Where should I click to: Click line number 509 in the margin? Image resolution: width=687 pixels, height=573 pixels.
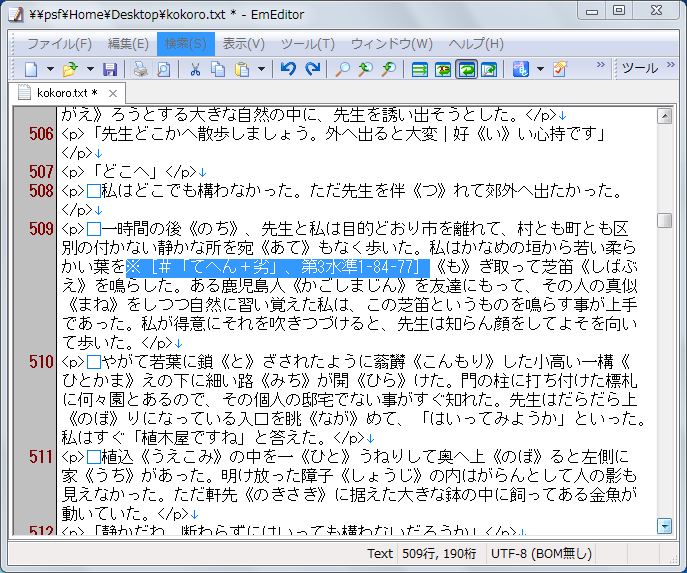41,229
